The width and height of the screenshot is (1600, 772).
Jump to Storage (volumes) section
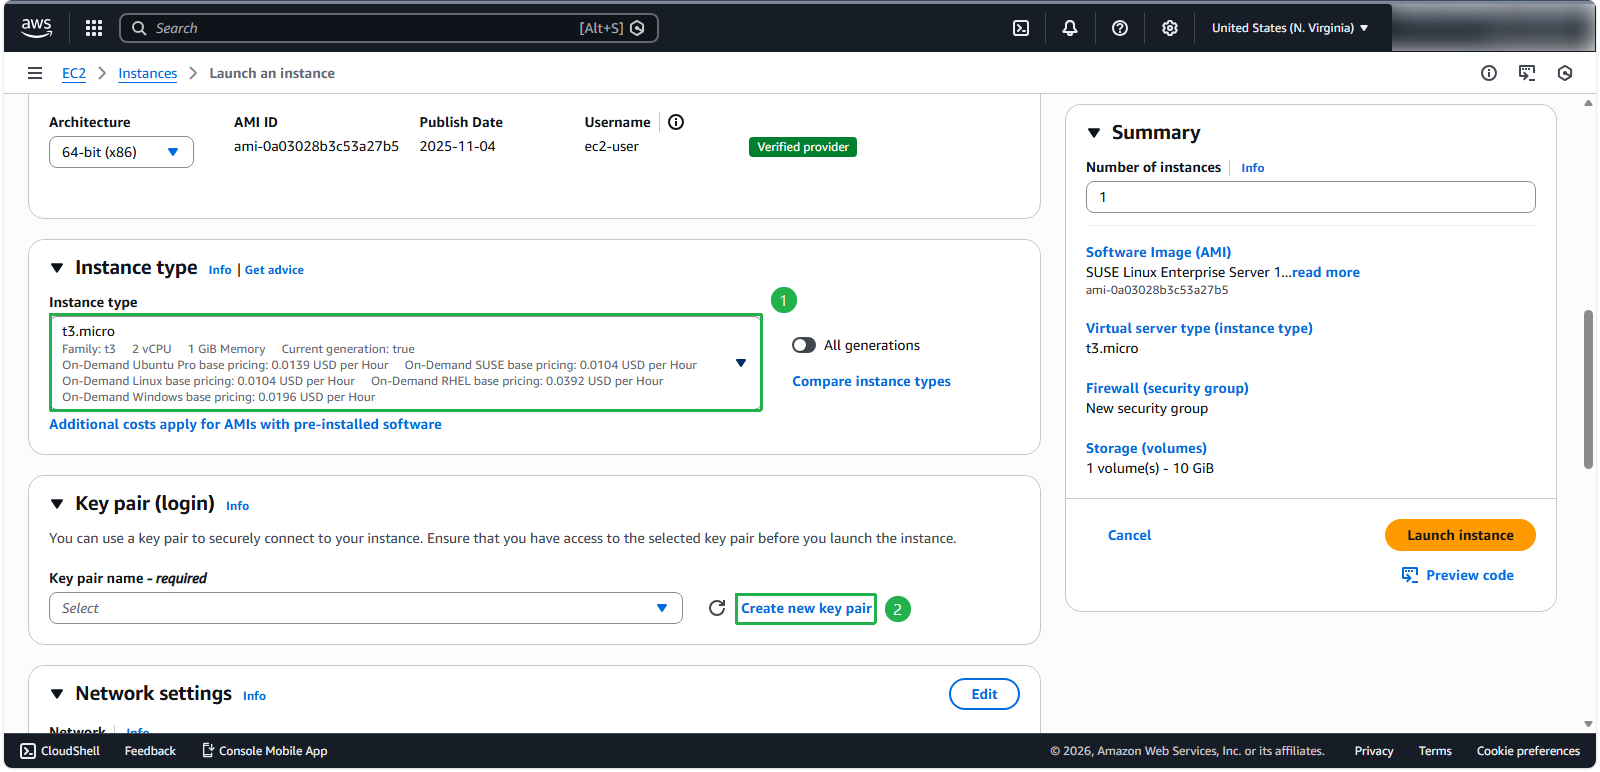pyautogui.click(x=1146, y=448)
